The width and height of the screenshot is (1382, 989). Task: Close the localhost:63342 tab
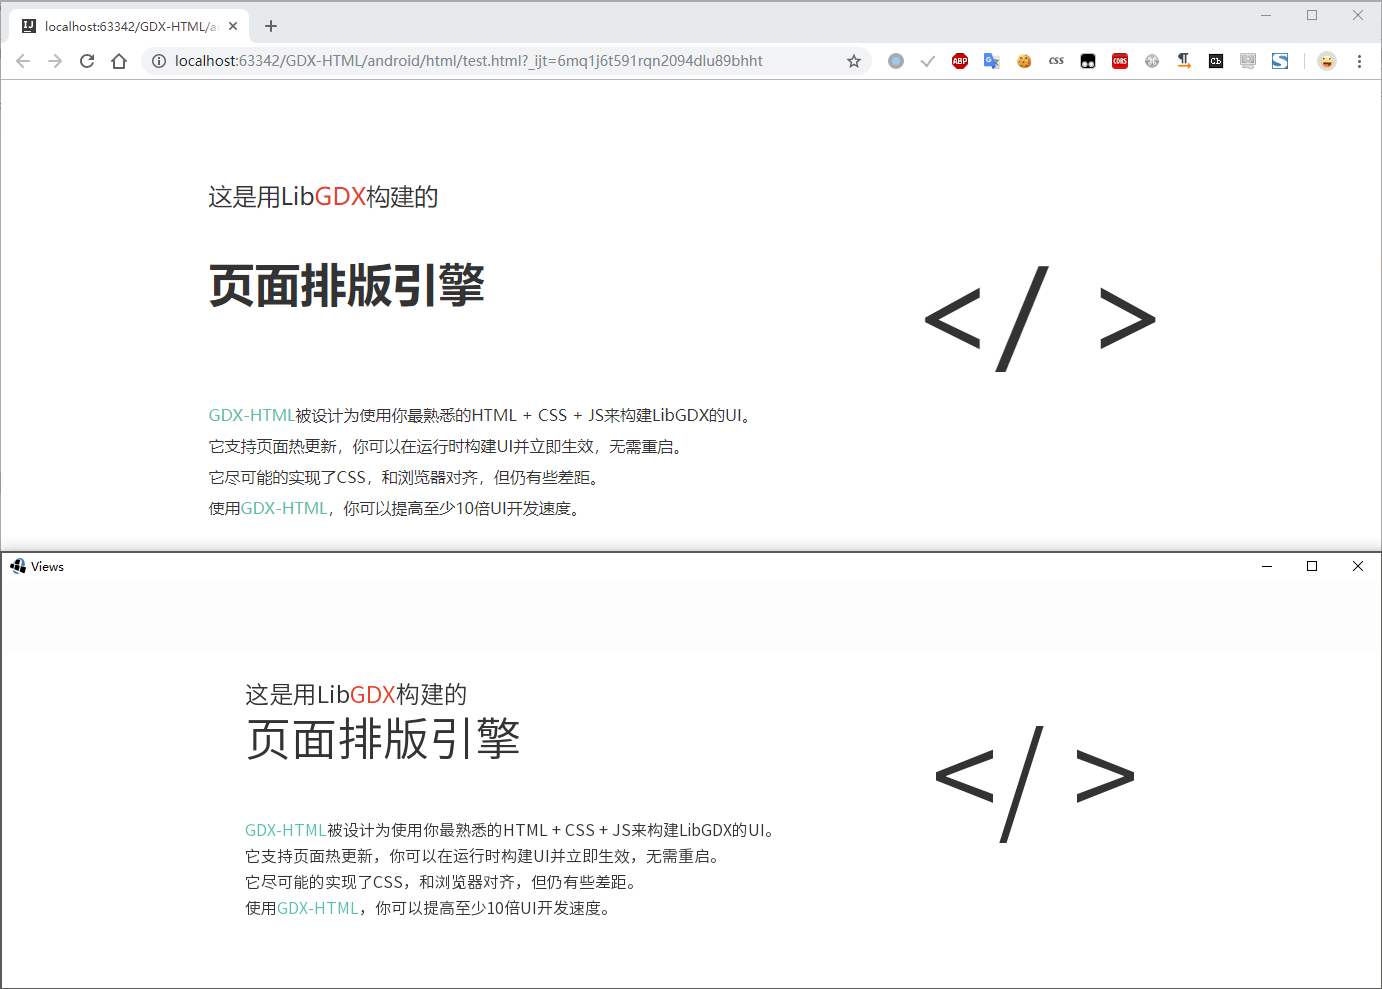233,26
